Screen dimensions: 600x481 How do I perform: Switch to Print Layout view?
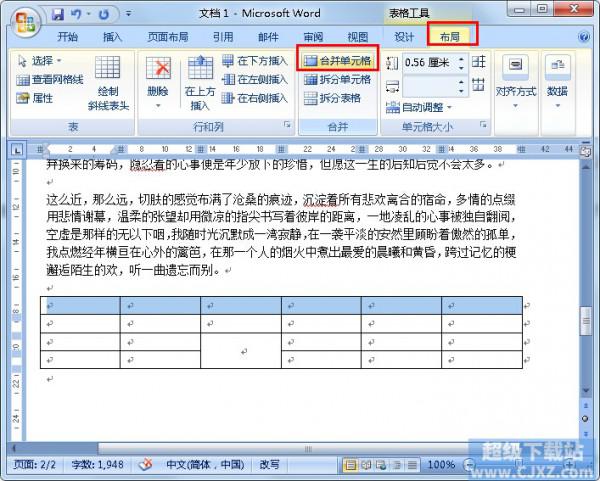pyautogui.click(x=350, y=465)
